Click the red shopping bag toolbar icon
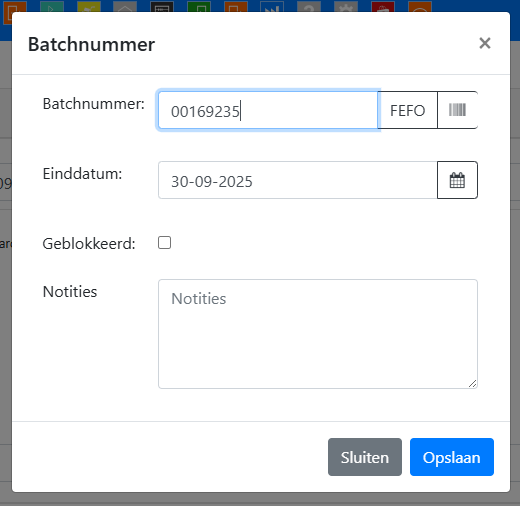This screenshot has width=520, height=506. (383, 7)
